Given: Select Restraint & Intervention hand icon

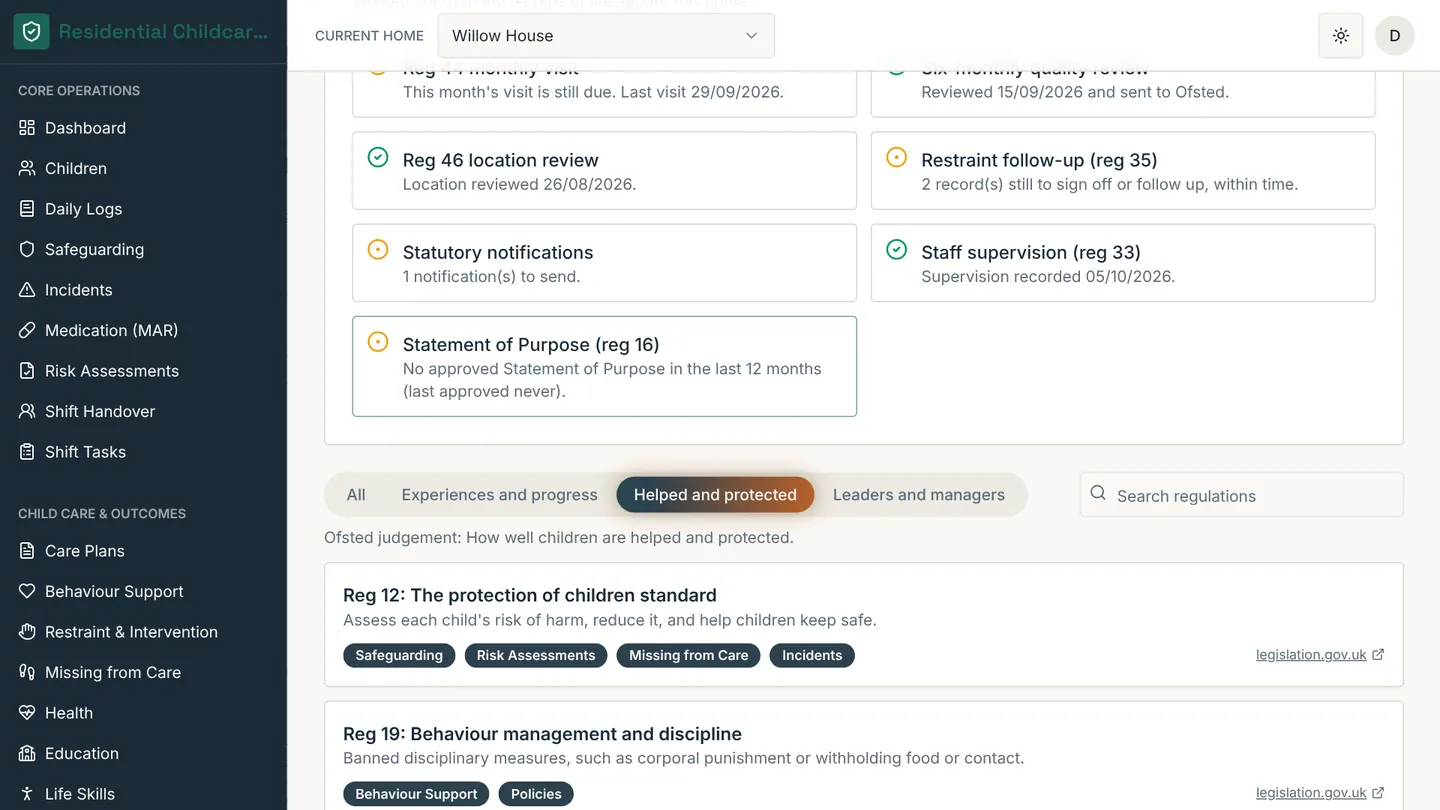Looking at the screenshot, I should tap(27, 632).
